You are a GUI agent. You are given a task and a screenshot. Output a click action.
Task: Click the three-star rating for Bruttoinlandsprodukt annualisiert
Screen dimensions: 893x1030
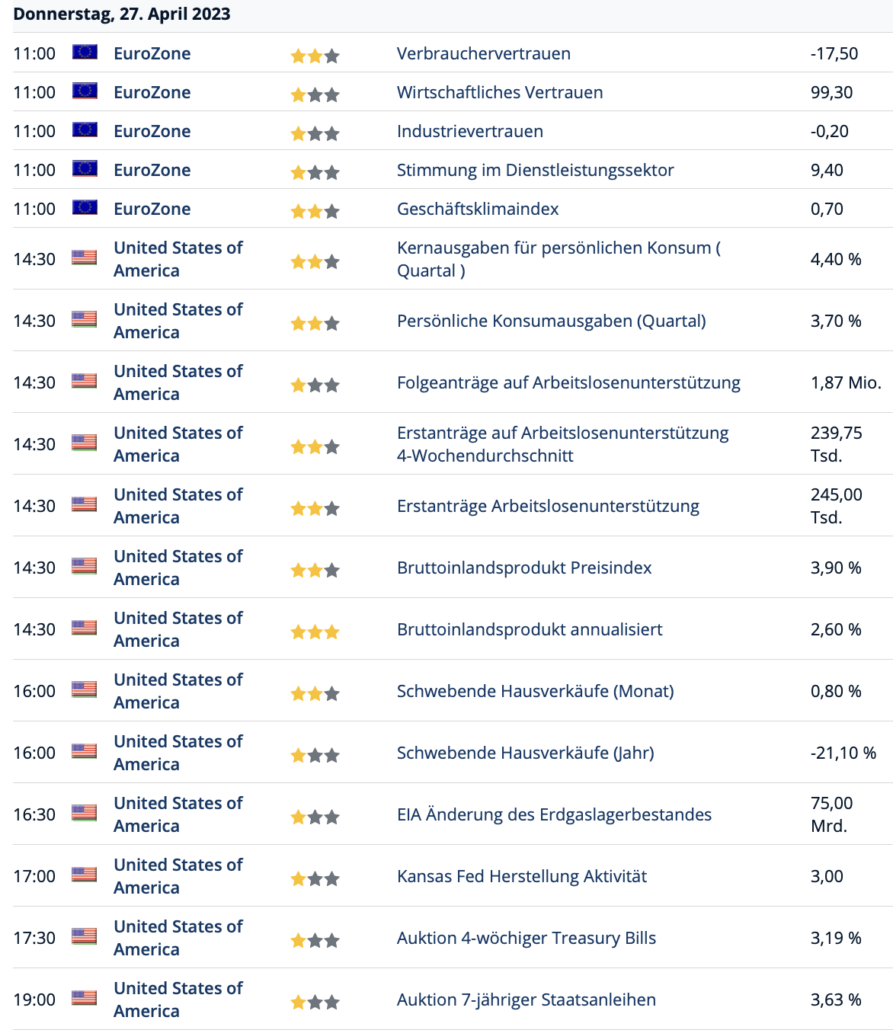pos(315,632)
